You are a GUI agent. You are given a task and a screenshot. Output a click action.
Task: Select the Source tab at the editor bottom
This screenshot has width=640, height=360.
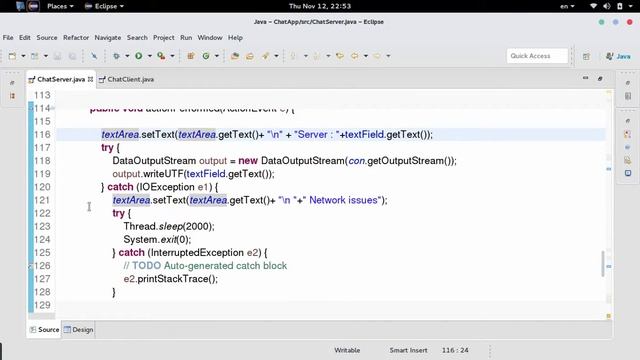[44, 329]
